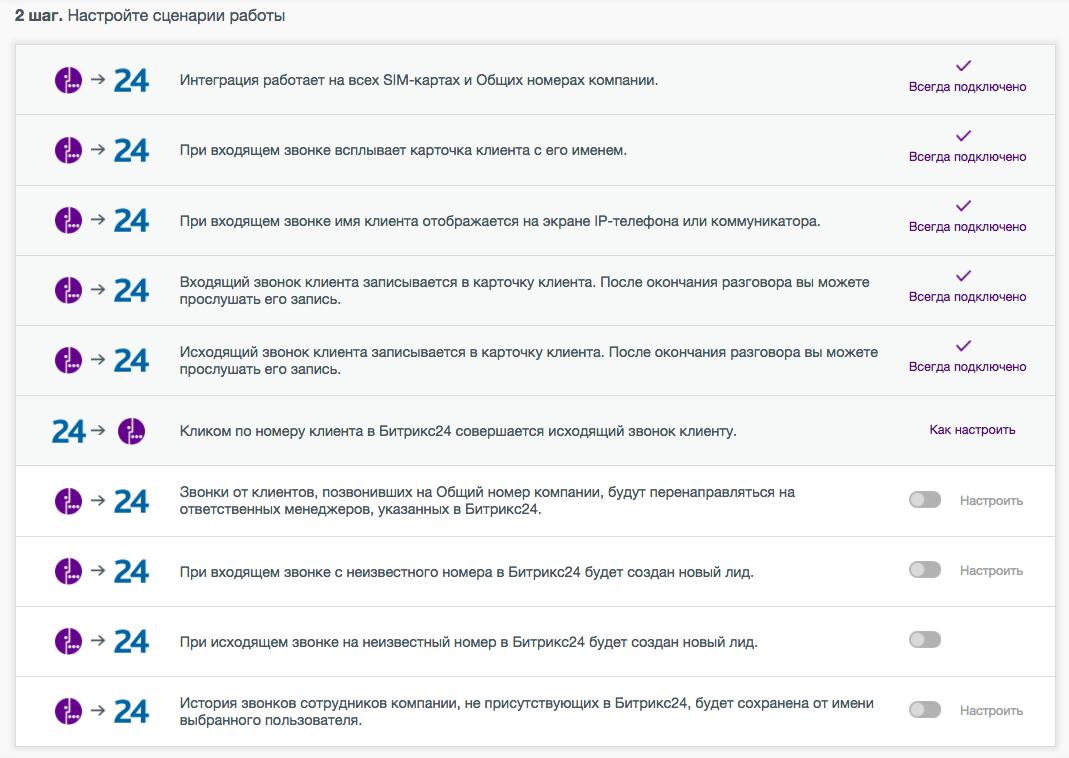Toggle lead creation for incoming unknown numbers

tap(925, 570)
